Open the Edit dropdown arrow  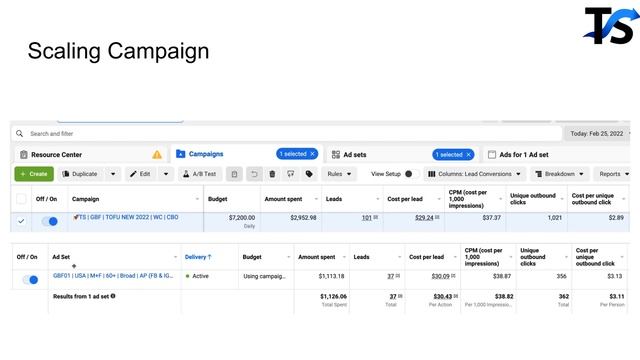[166, 174]
